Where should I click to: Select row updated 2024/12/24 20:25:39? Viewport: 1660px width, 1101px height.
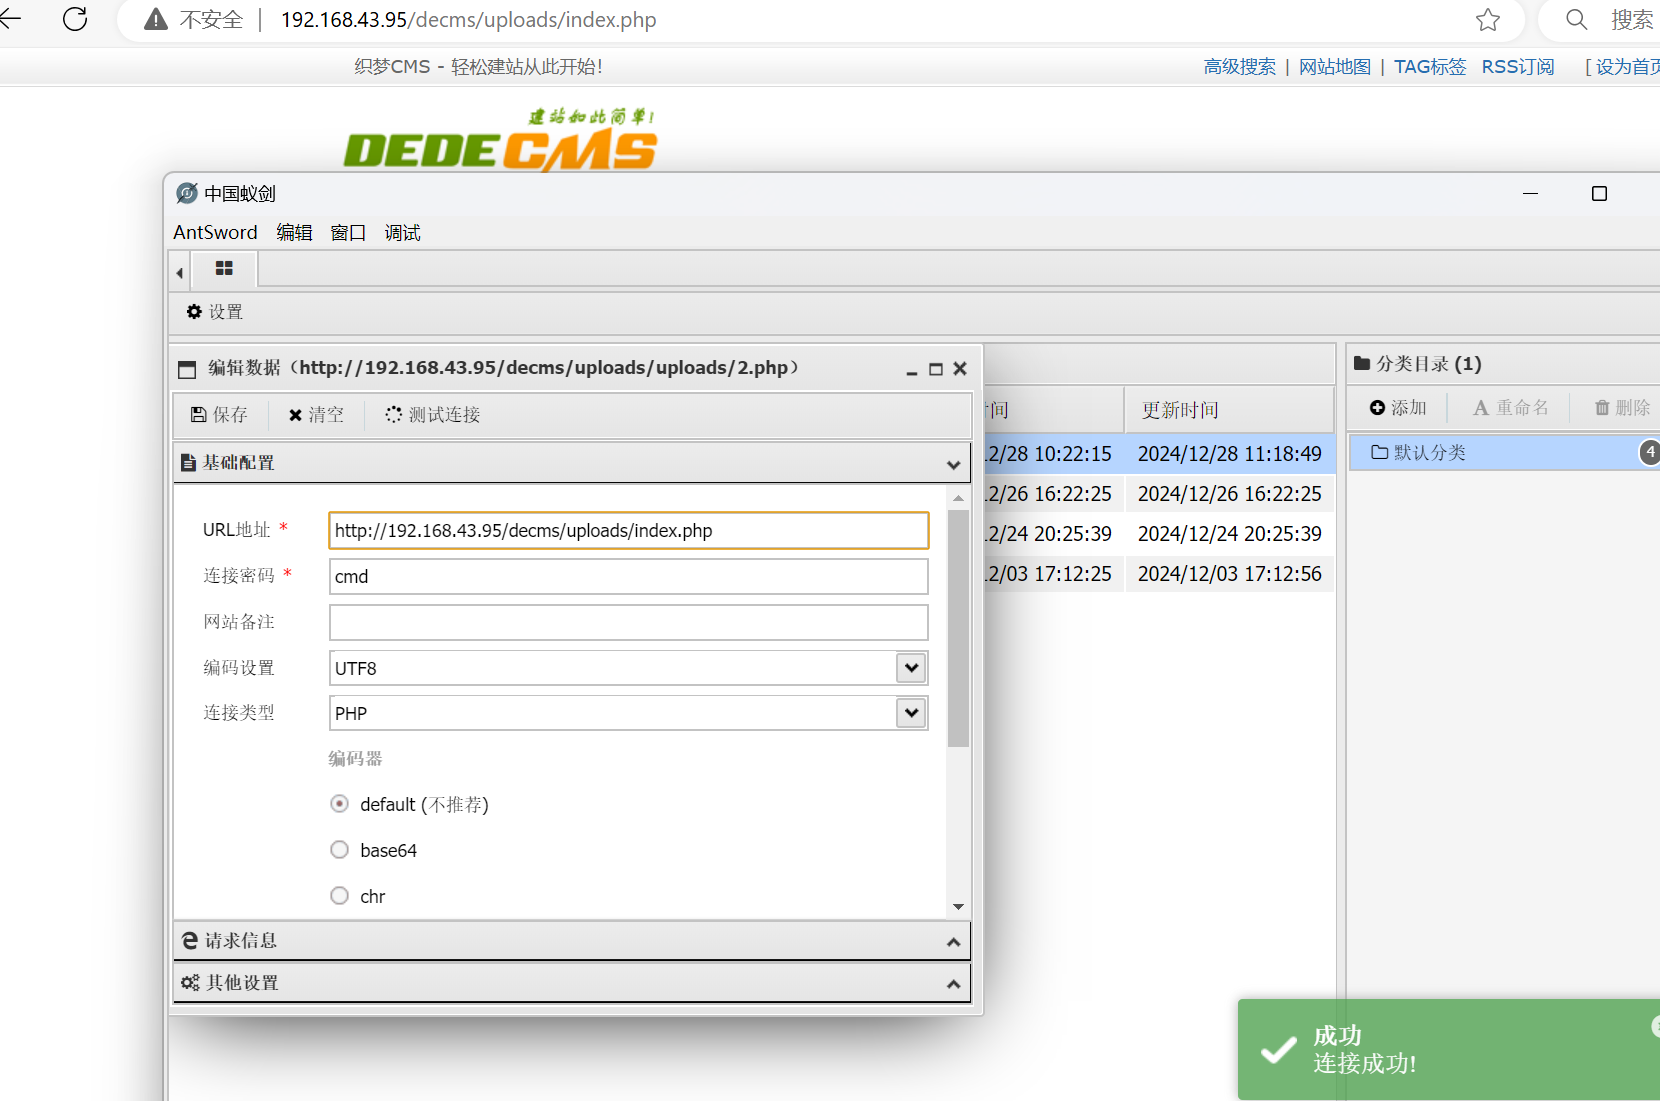click(x=1229, y=534)
